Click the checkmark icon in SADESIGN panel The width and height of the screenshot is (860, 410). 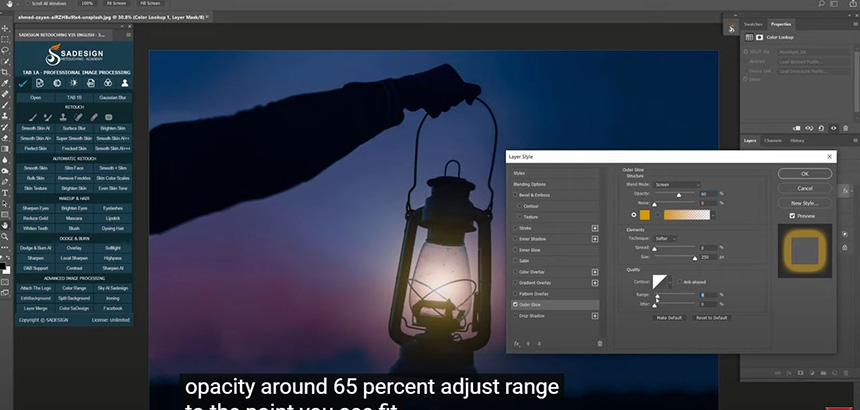pyautogui.click(x=23, y=83)
